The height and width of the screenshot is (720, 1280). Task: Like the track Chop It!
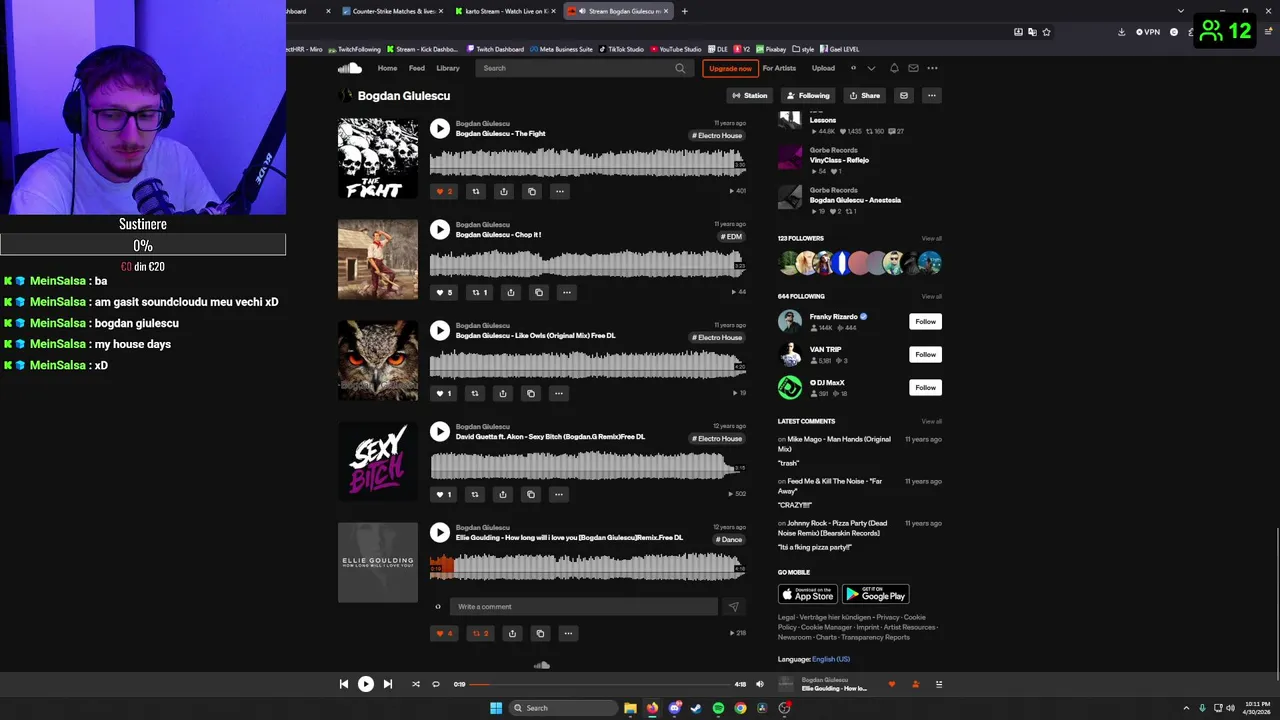[x=443, y=292]
